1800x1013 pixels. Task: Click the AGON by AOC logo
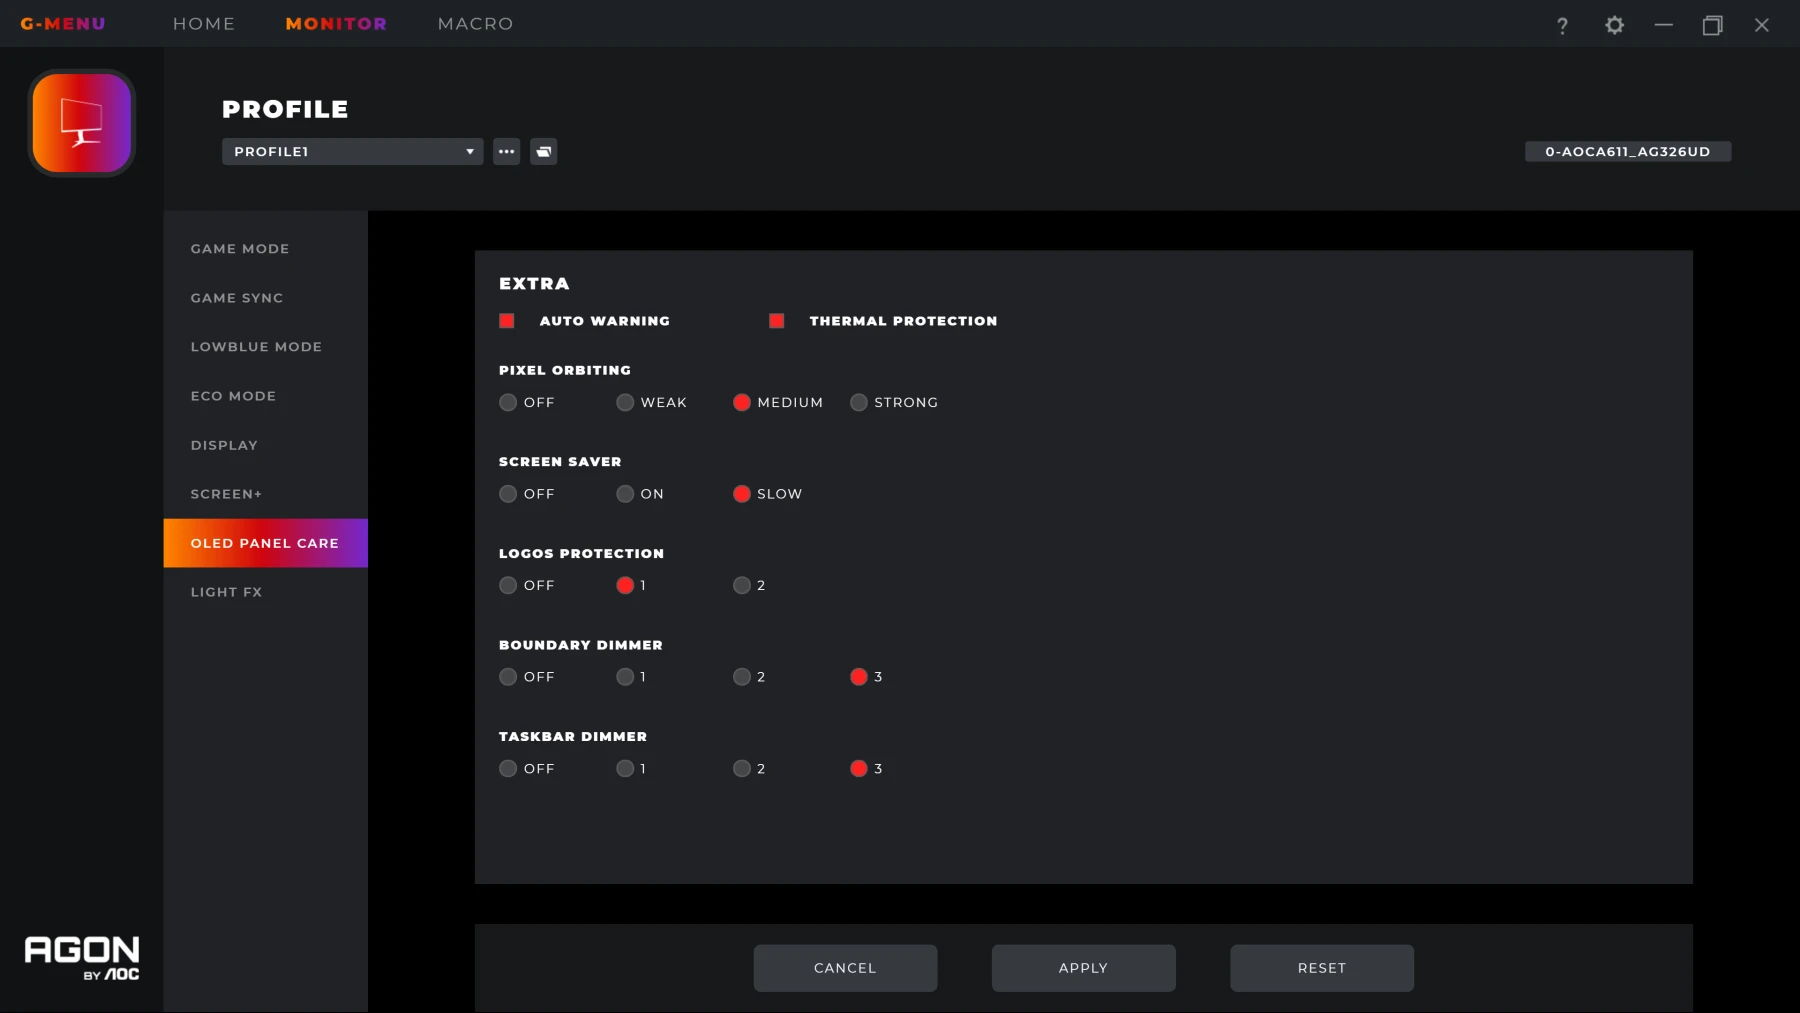[82, 958]
